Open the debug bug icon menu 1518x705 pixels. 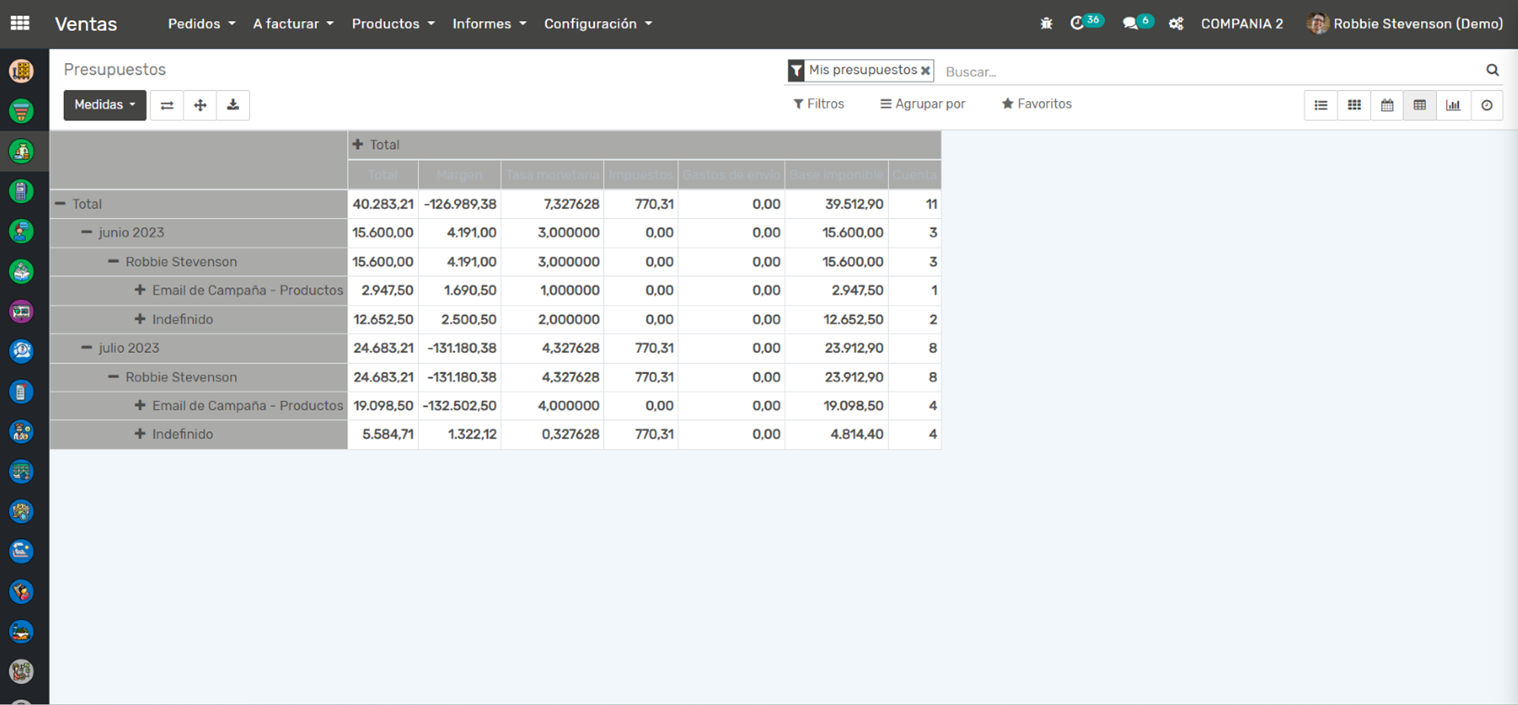coord(1046,24)
